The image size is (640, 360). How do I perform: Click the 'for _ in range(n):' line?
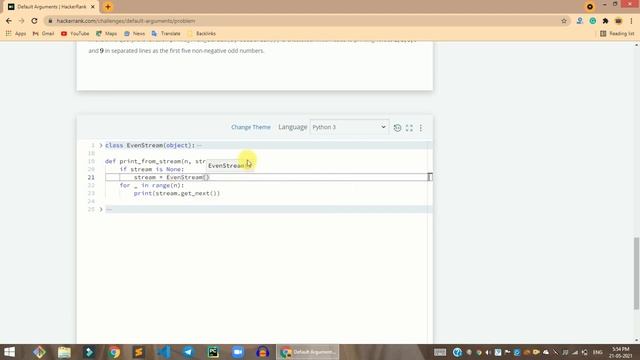pos(152,185)
